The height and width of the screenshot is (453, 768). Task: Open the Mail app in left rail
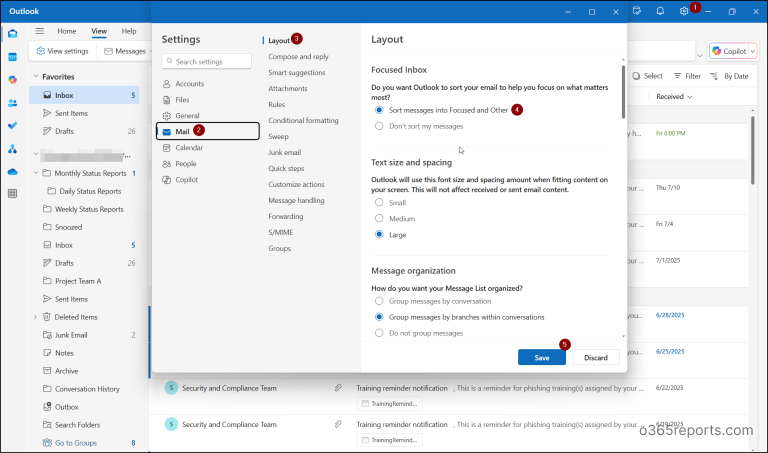click(13, 34)
